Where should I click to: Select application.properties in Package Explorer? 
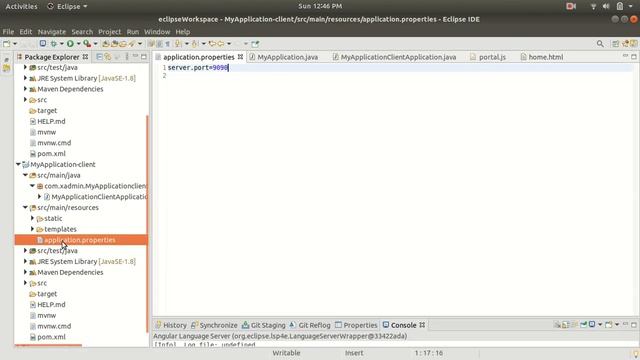(81, 240)
